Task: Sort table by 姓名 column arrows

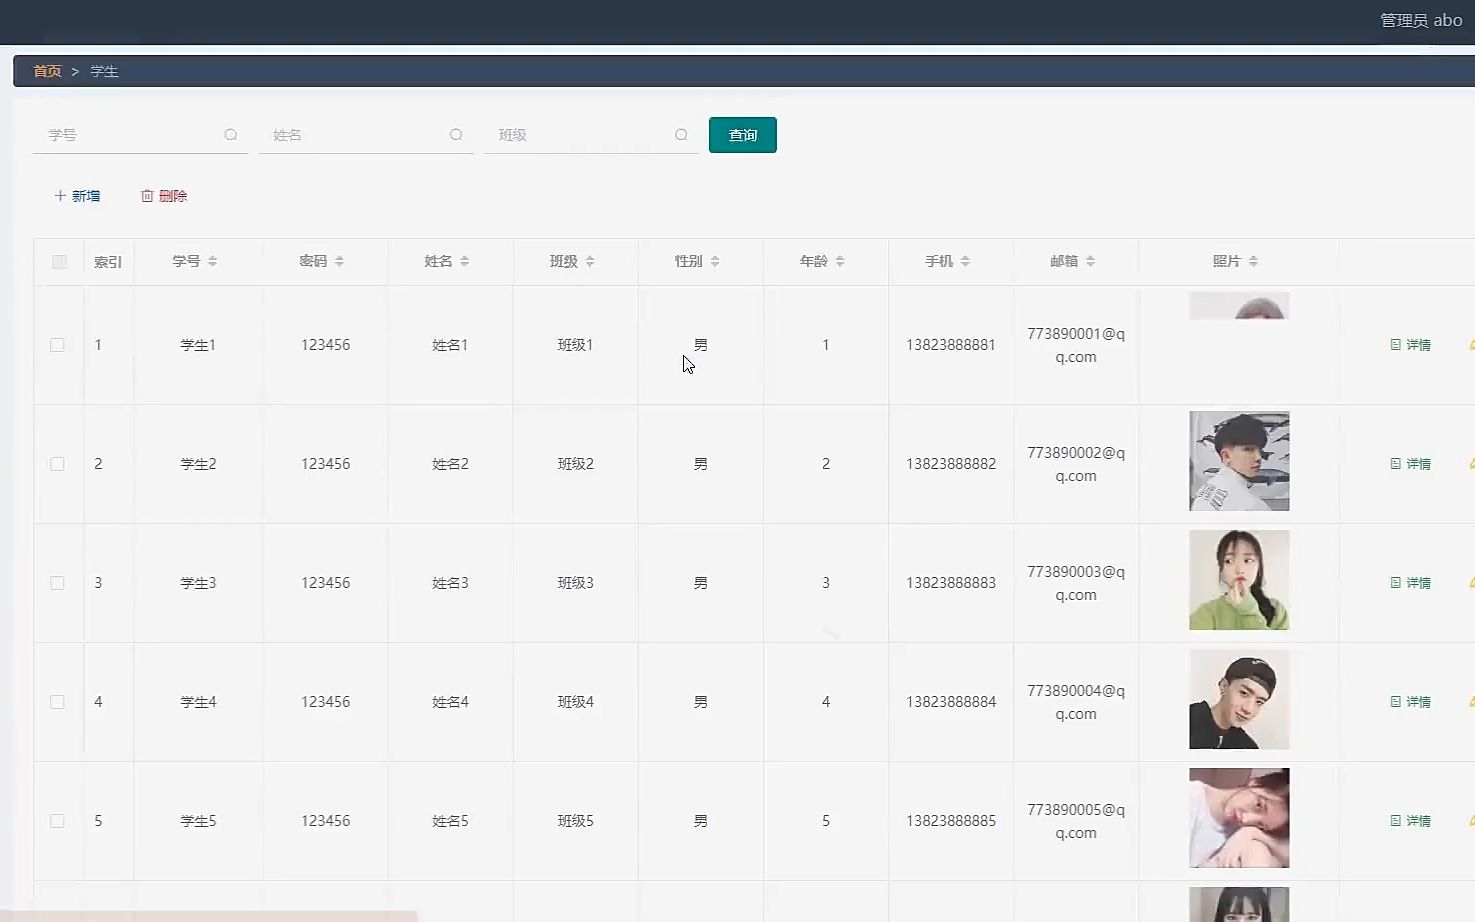Action: pos(465,261)
